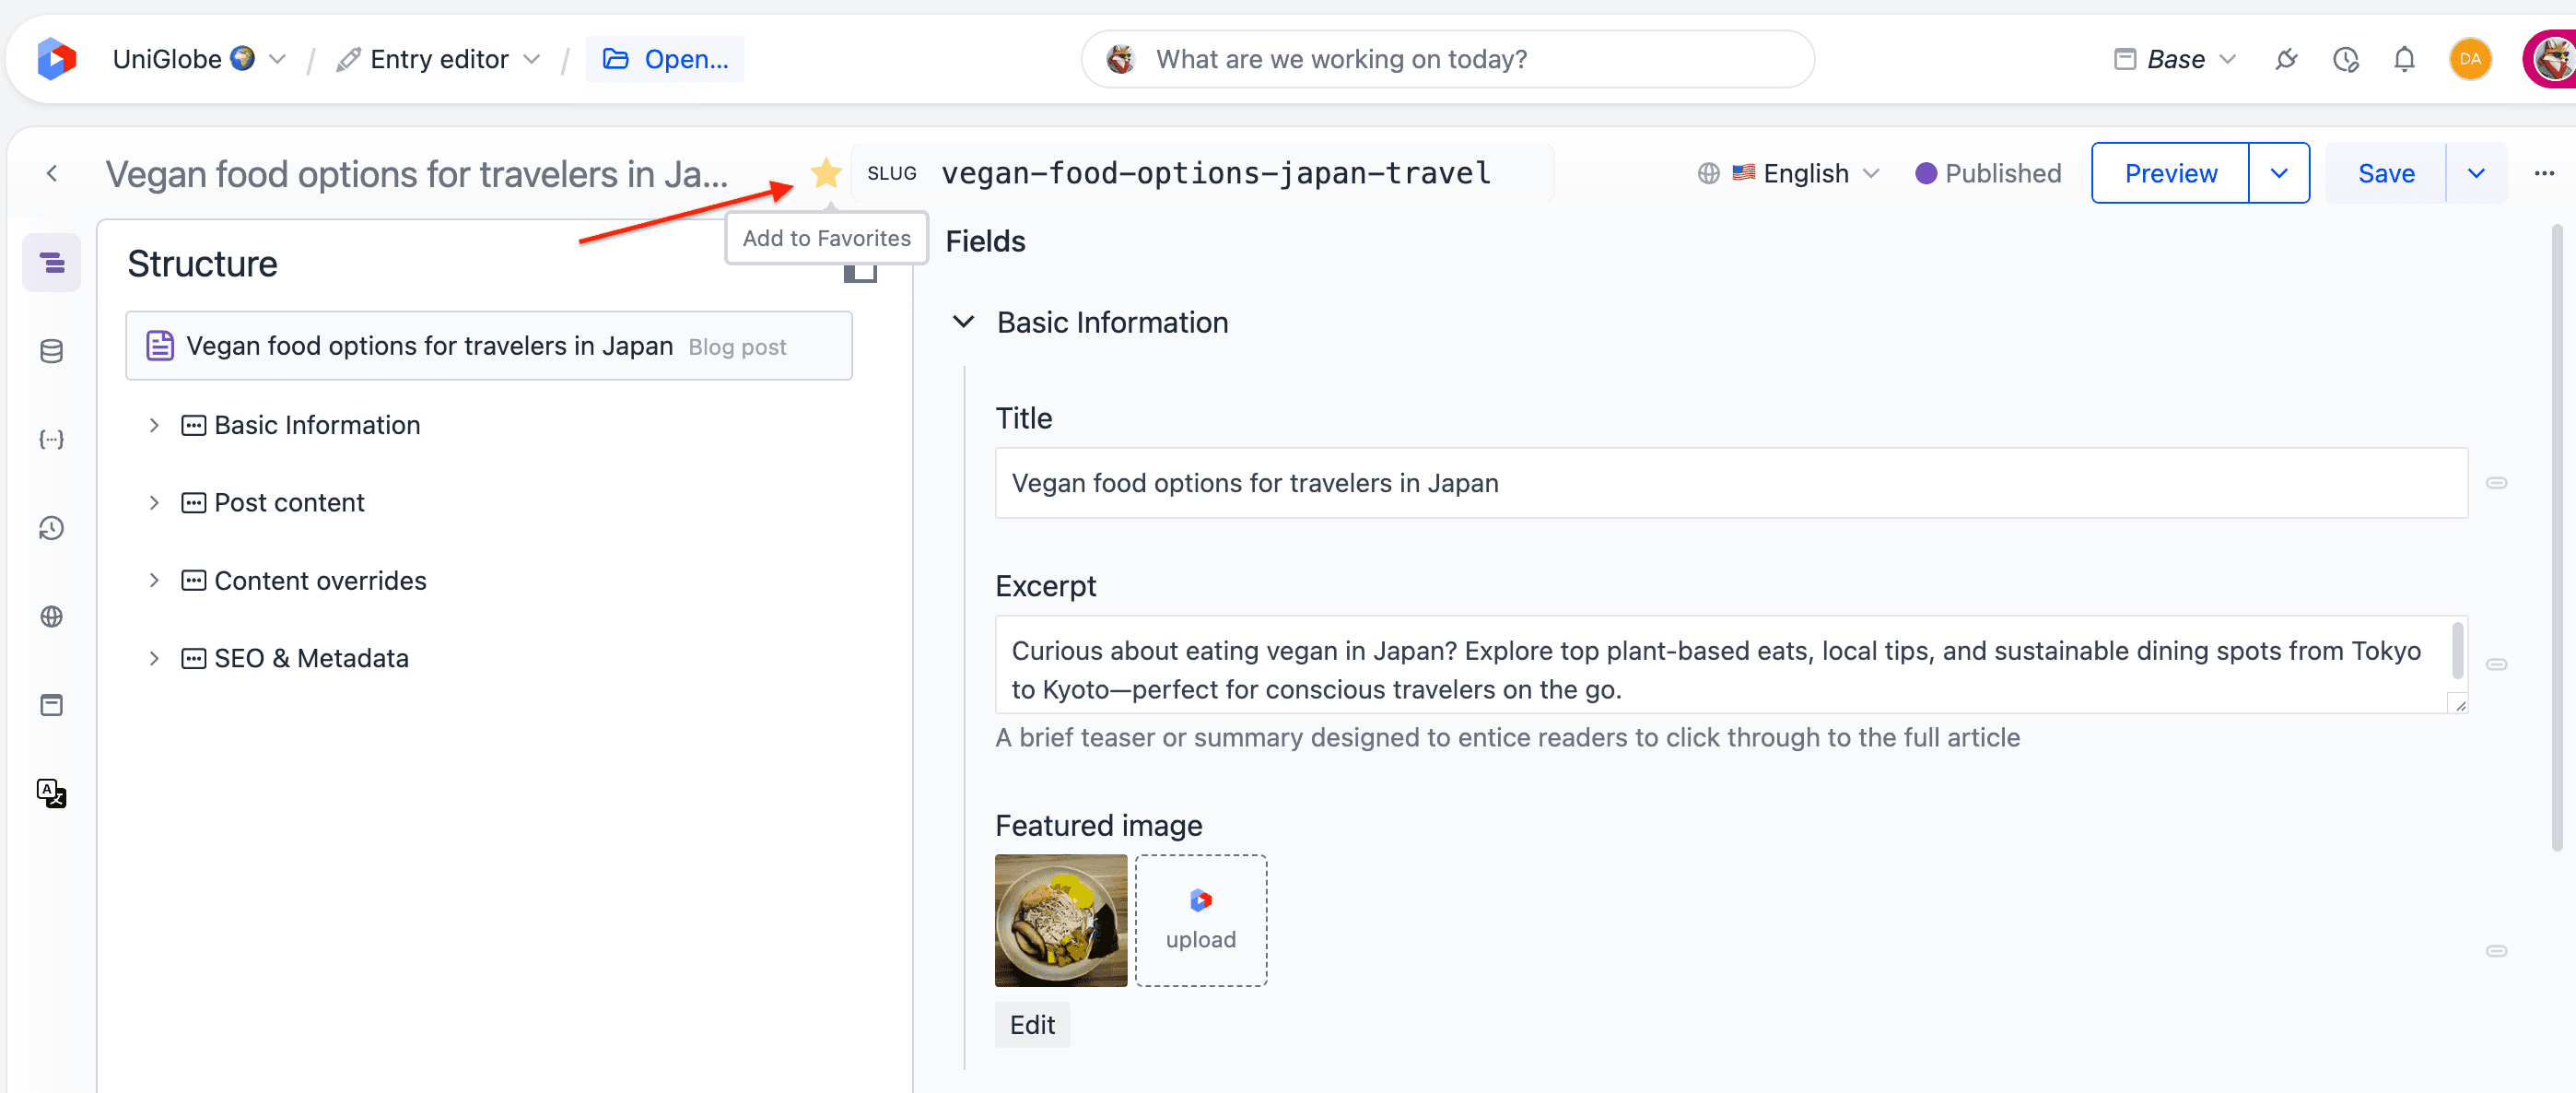The height and width of the screenshot is (1093, 2576).
Task: Select SEO & Metadata in Structure tree
Action: [311, 658]
